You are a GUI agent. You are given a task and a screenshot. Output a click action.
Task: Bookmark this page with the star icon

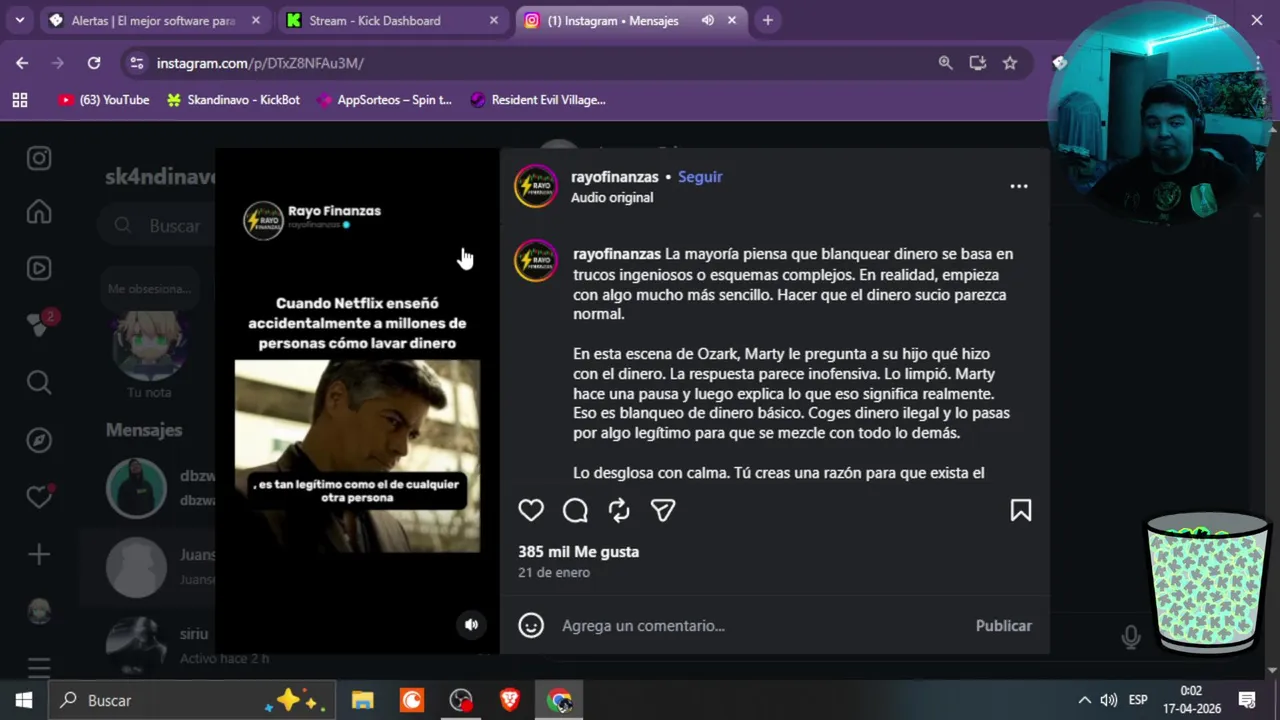[1010, 63]
